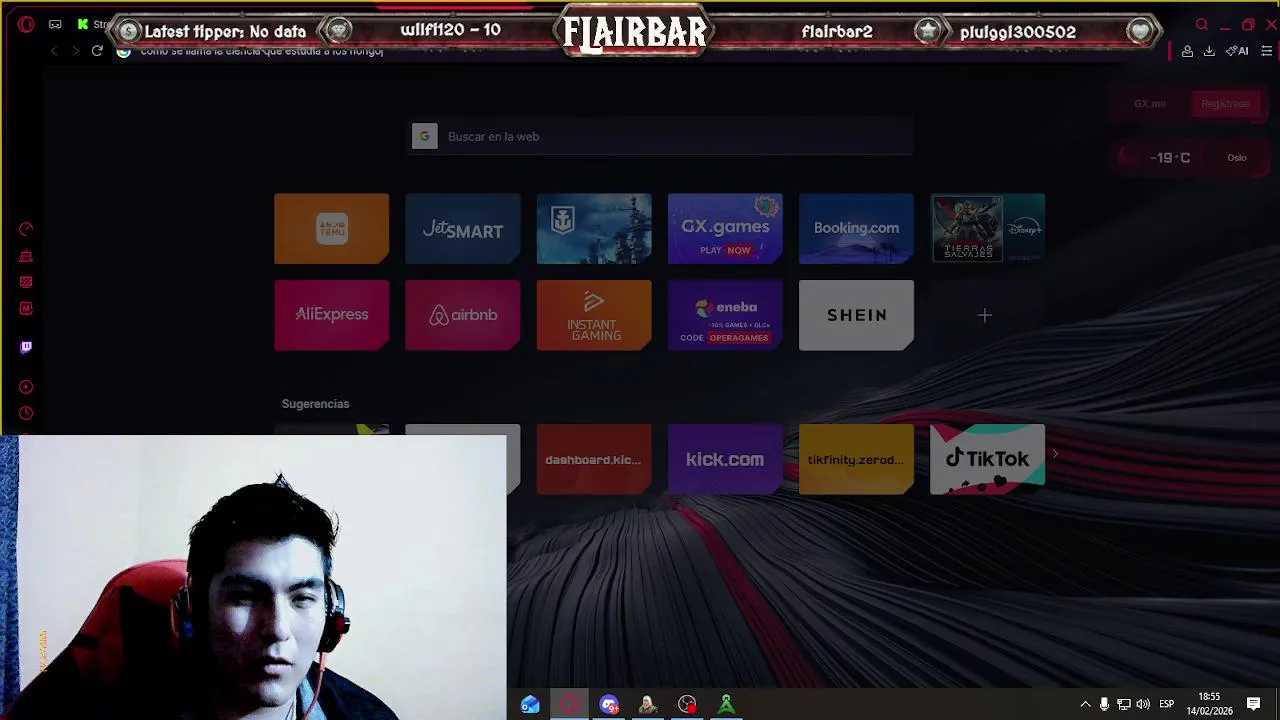This screenshot has width=1280, height=720.
Task: Open the TikTok suggestion tile
Action: (988, 459)
